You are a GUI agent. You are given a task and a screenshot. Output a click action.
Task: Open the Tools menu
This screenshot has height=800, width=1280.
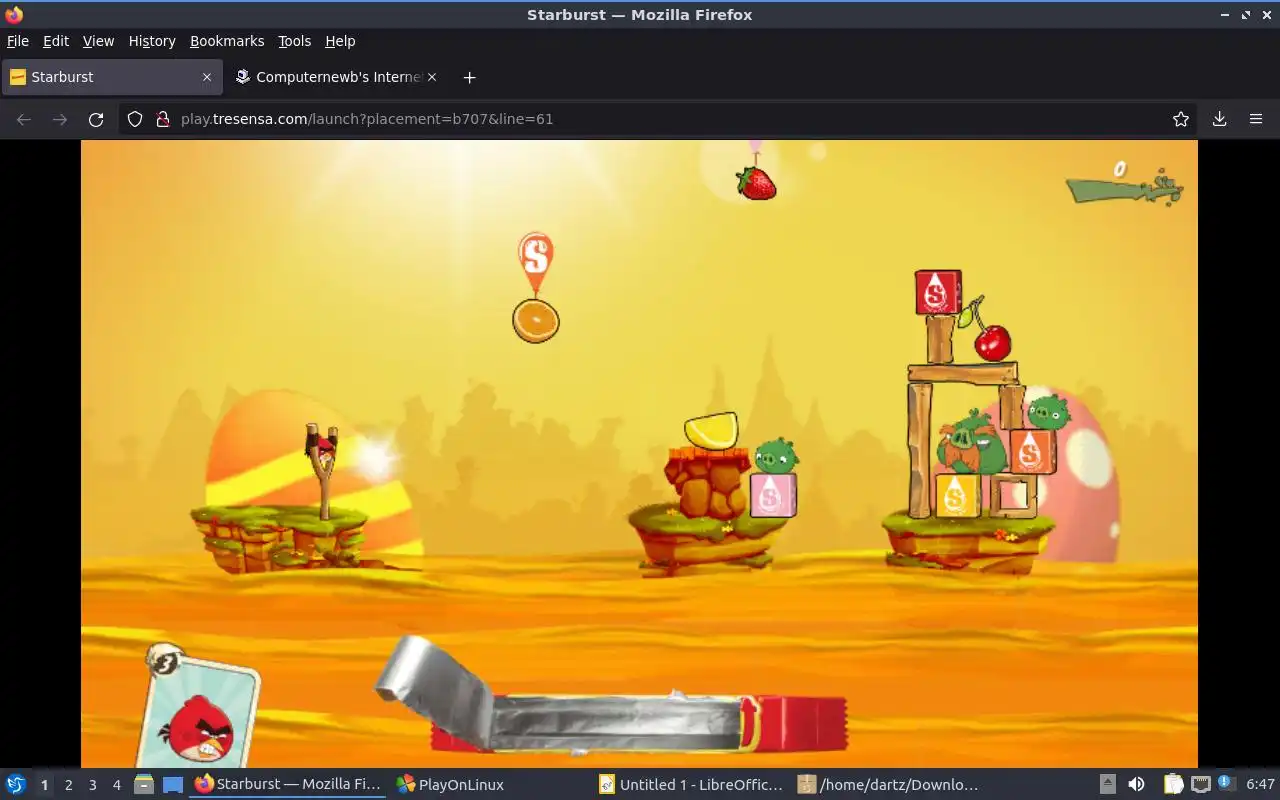[x=294, y=41]
